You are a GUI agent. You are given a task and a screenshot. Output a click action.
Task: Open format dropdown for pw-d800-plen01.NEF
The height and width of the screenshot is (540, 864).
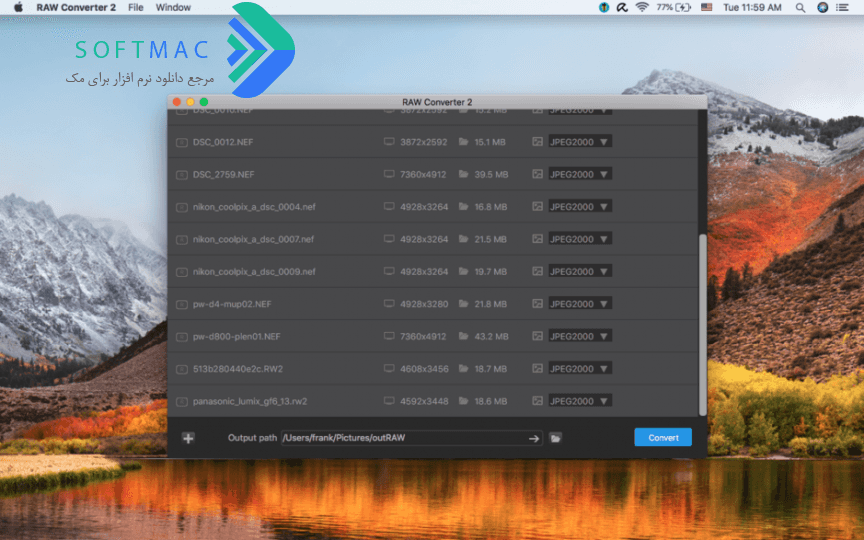pyautogui.click(x=580, y=336)
